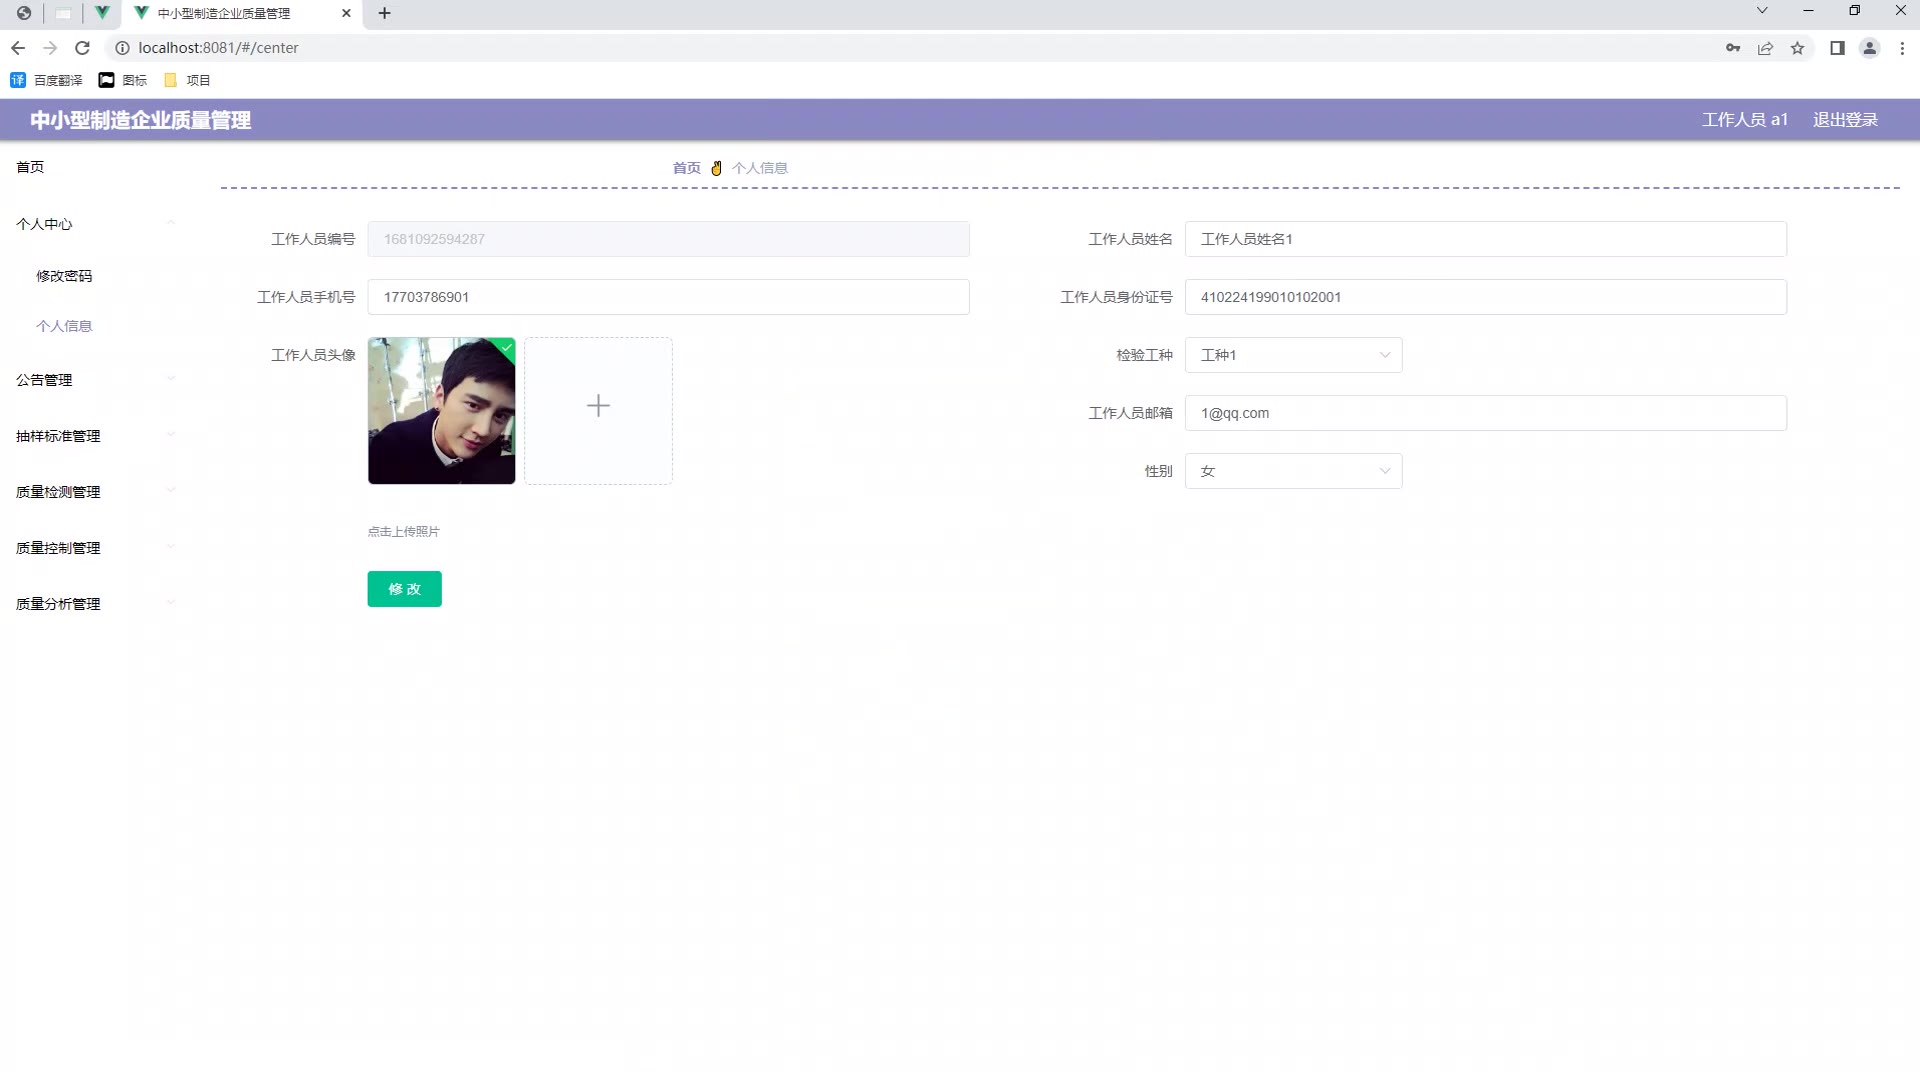The height and width of the screenshot is (1072, 1920).
Task: Expand 质量控制管理 sidebar menu
Action: coord(95,548)
